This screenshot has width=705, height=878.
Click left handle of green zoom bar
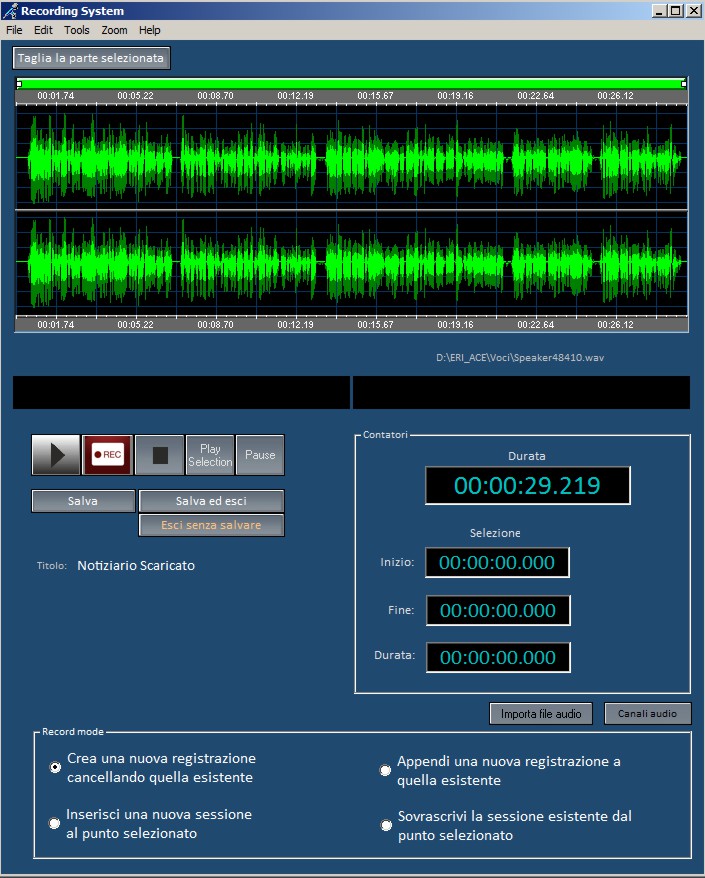19,84
